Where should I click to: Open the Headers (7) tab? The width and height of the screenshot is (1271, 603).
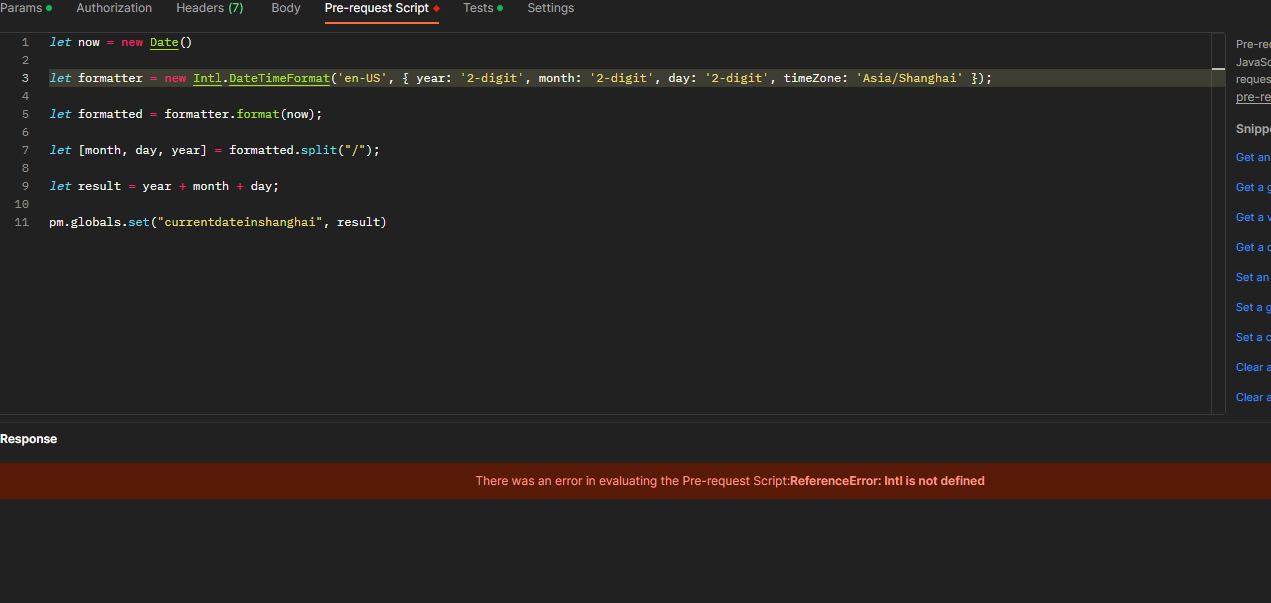click(x=209, y=8)
